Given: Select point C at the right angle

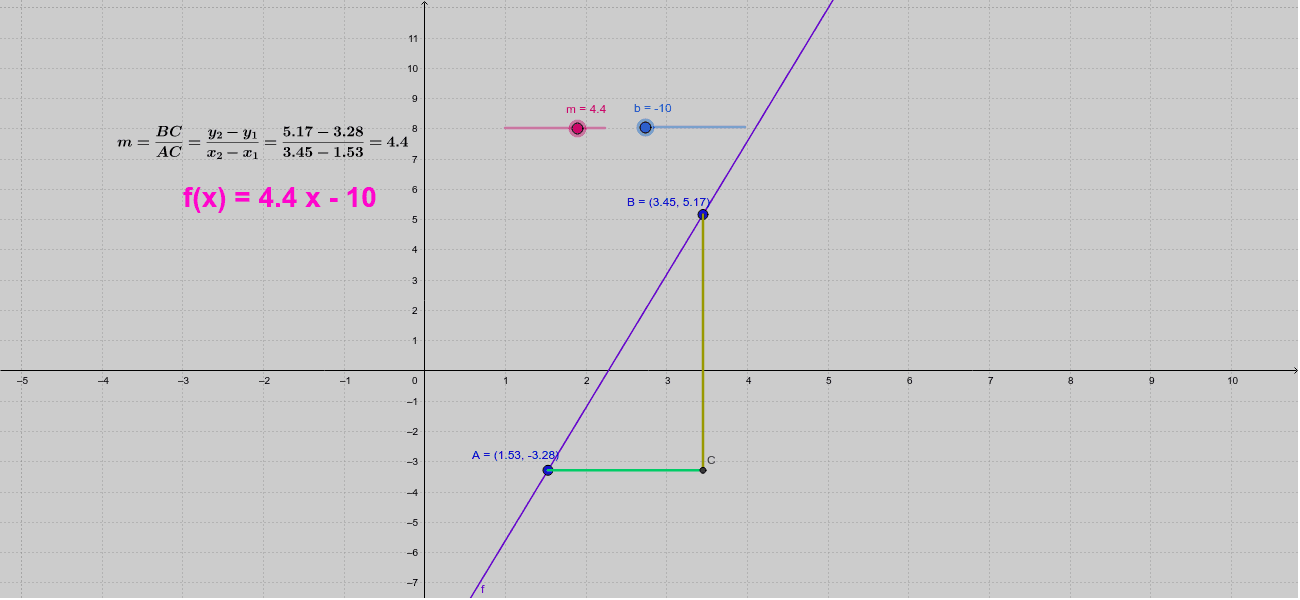Looking at the screenshot, I should (703, 470).
